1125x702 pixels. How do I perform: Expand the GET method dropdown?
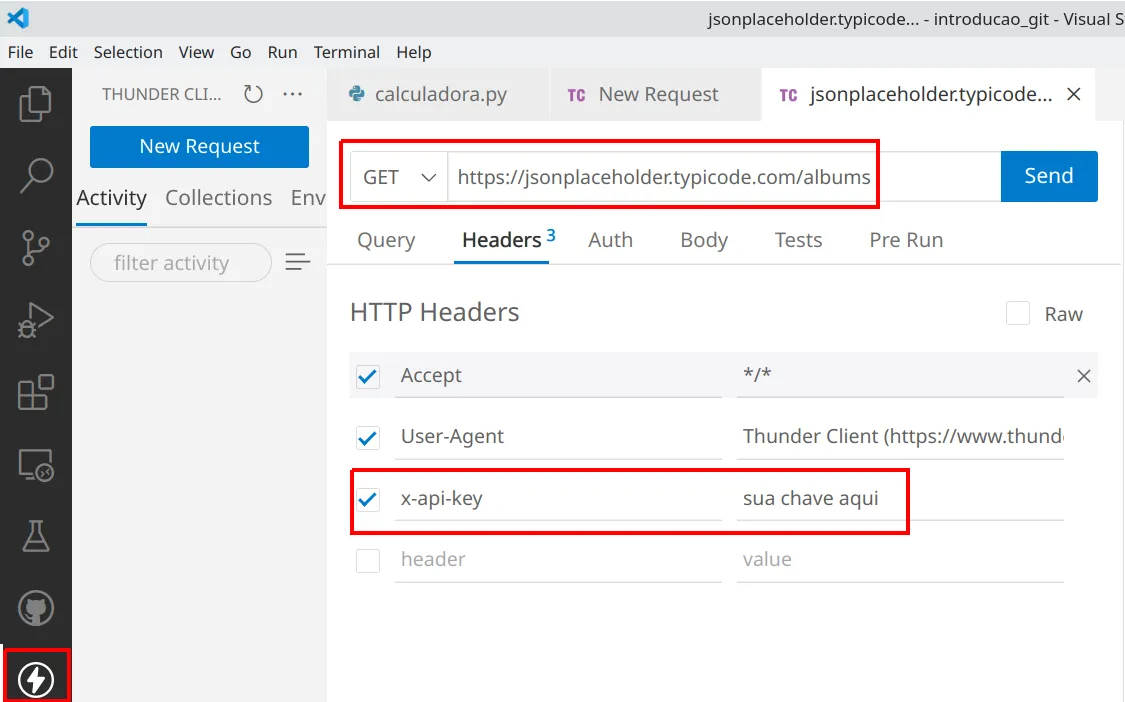[399, 177]
